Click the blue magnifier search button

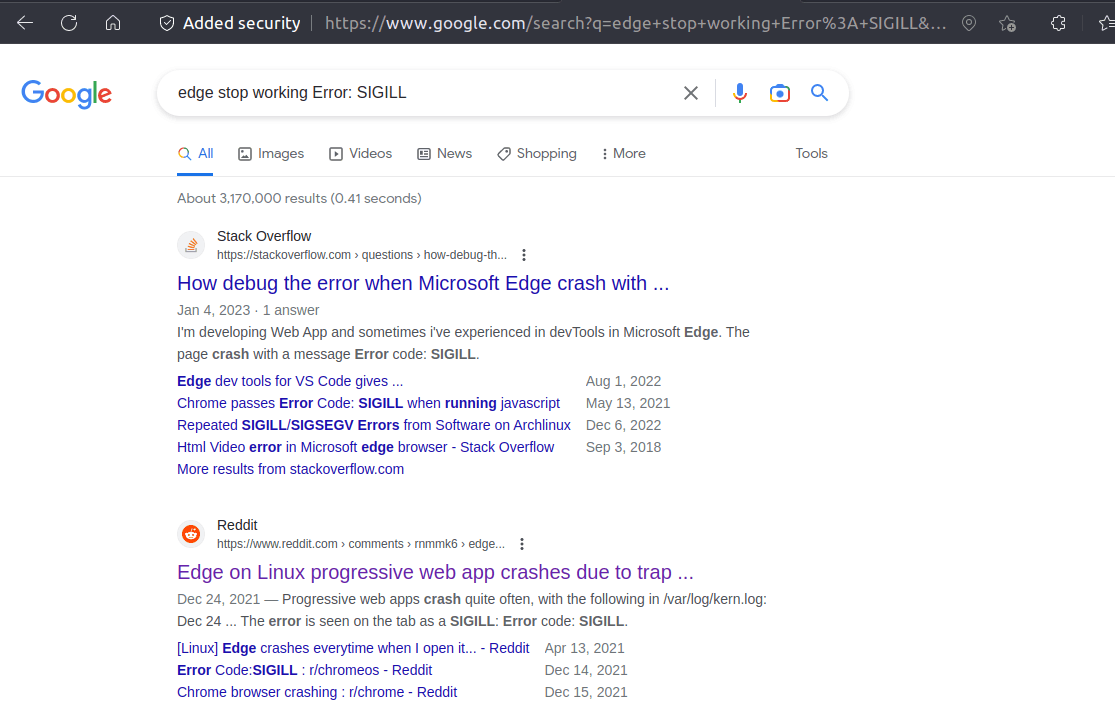[819, 93]
